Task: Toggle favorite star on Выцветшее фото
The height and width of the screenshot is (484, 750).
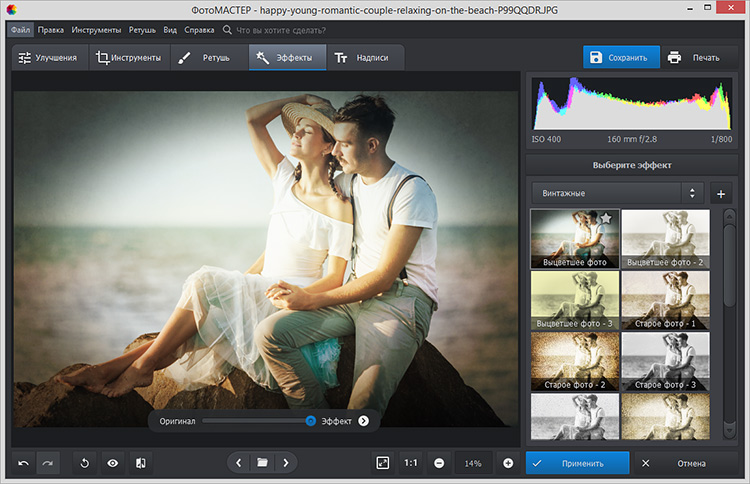Action: click(606, 218)
